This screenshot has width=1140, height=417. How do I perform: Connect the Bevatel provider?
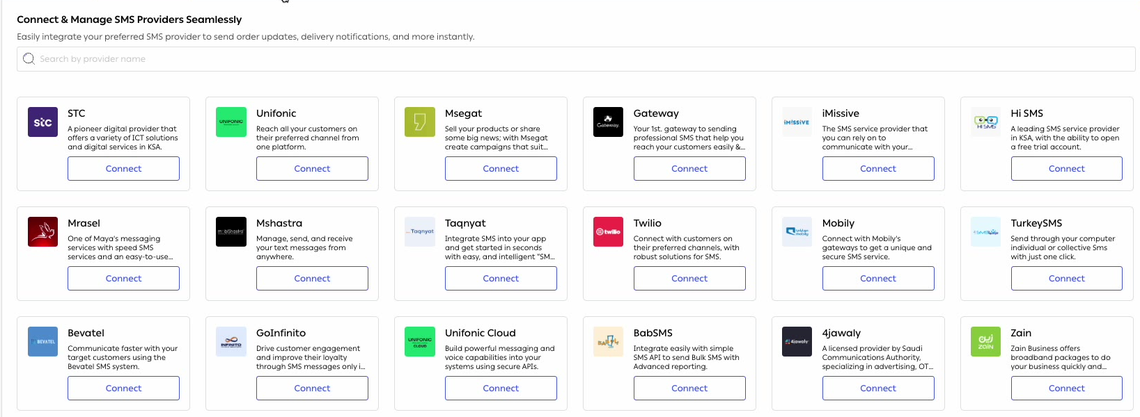pos(124,388)
